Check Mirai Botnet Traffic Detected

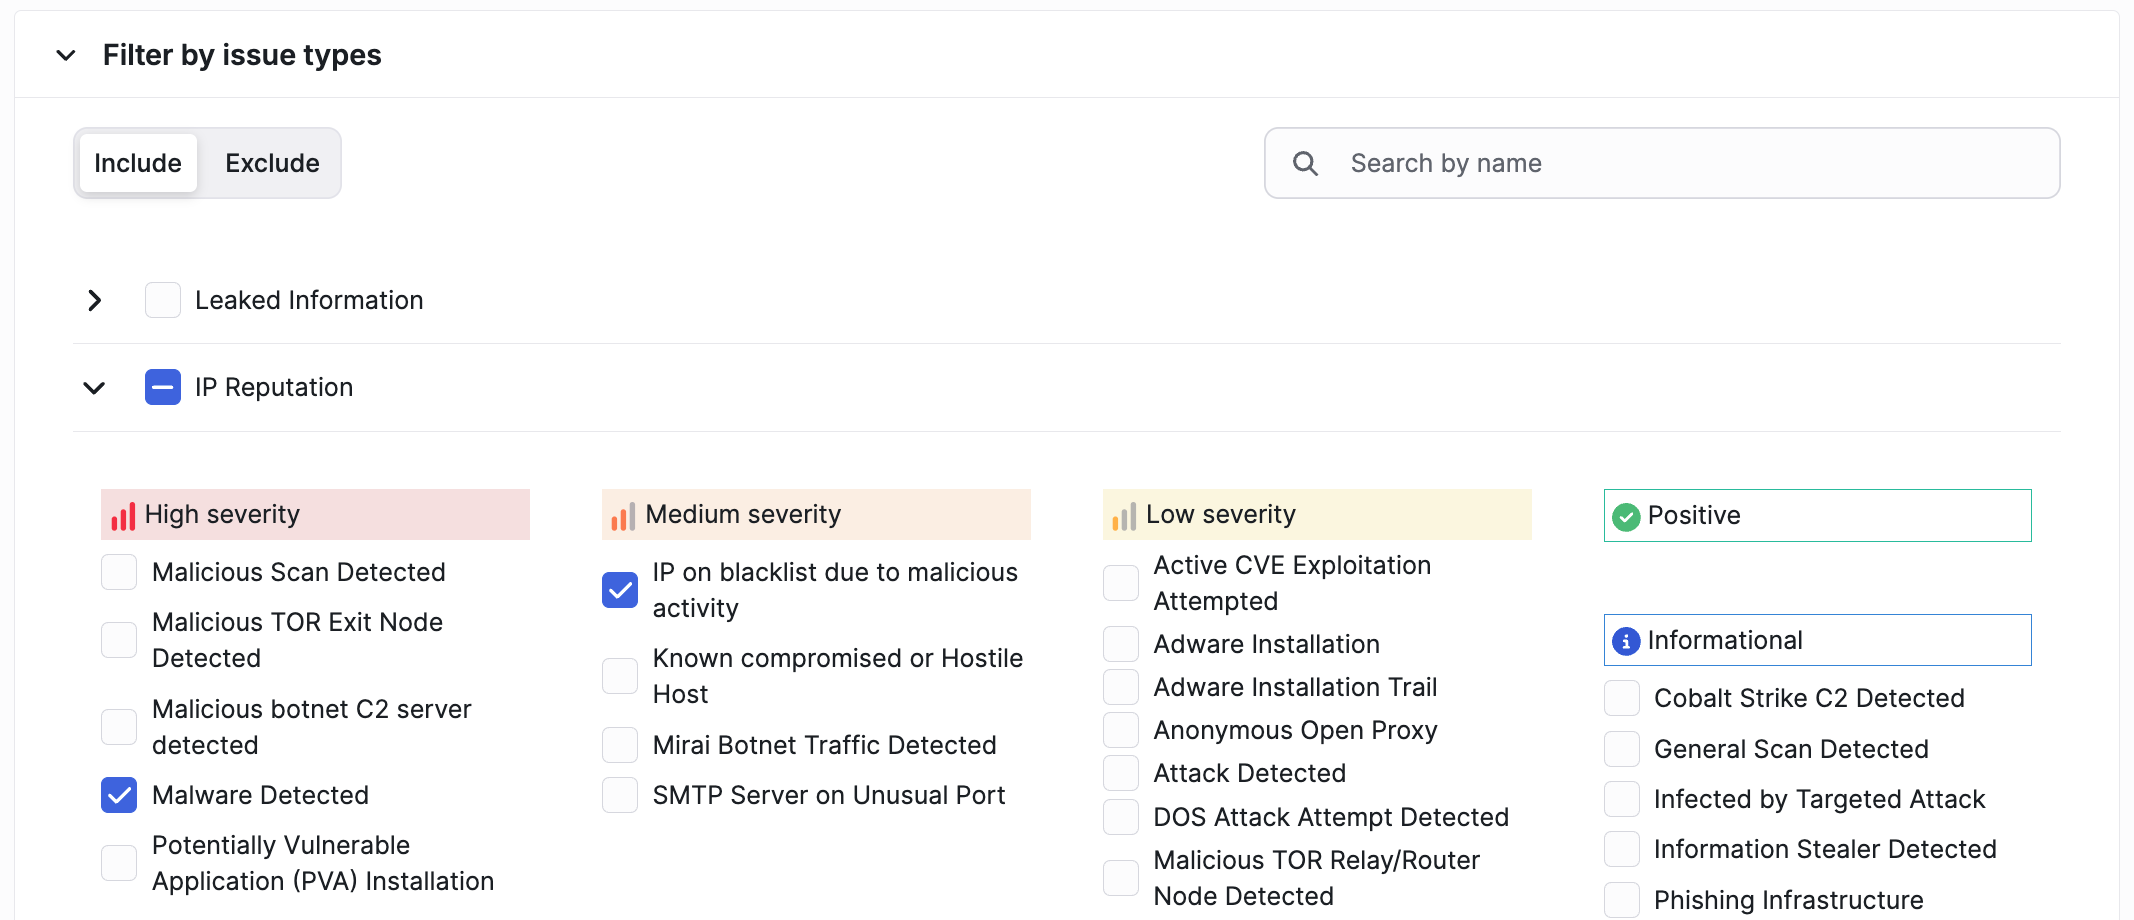[x=620, y=745]
